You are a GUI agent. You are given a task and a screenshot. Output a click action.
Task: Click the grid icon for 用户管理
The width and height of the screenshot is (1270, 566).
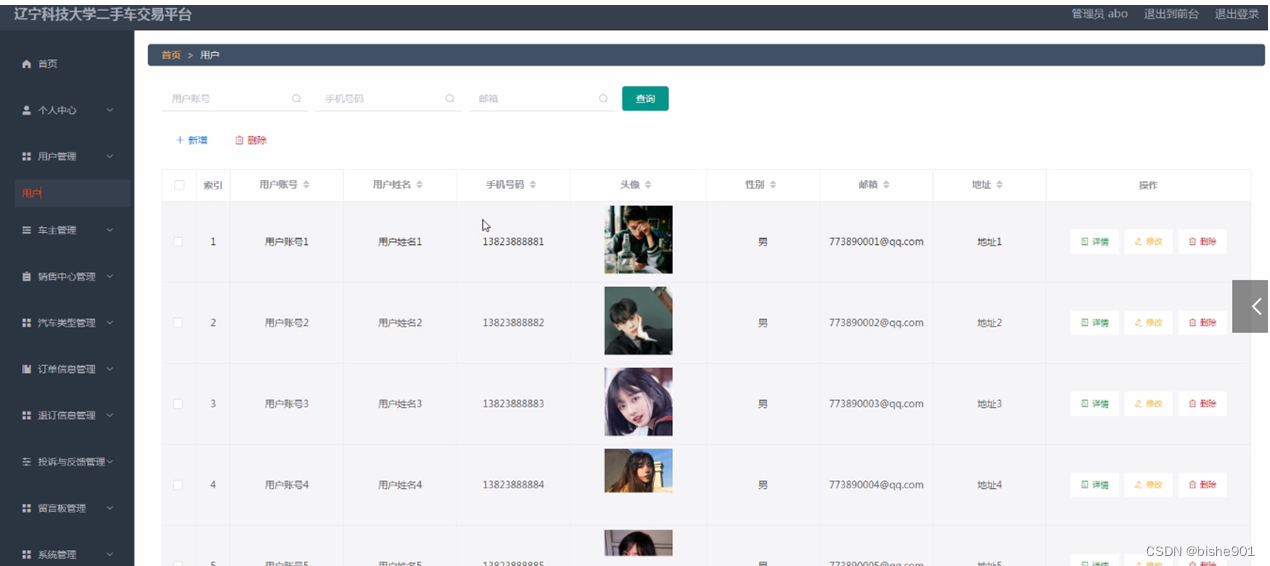pos(27,157)
